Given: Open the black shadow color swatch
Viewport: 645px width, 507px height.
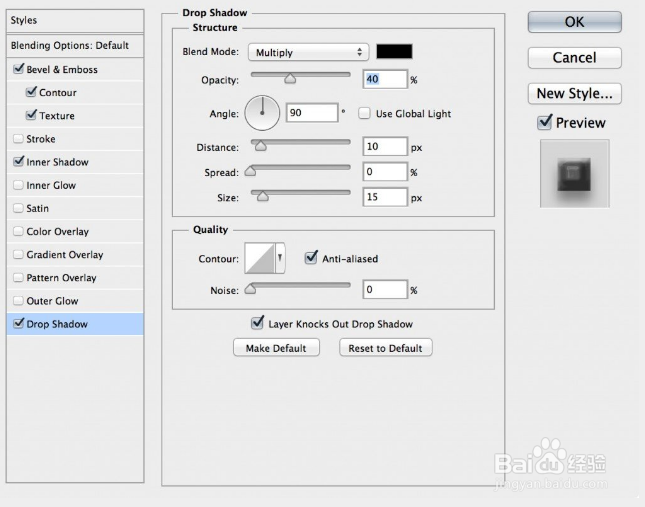Looking at the screenshot, I should [x=394, y=51].
